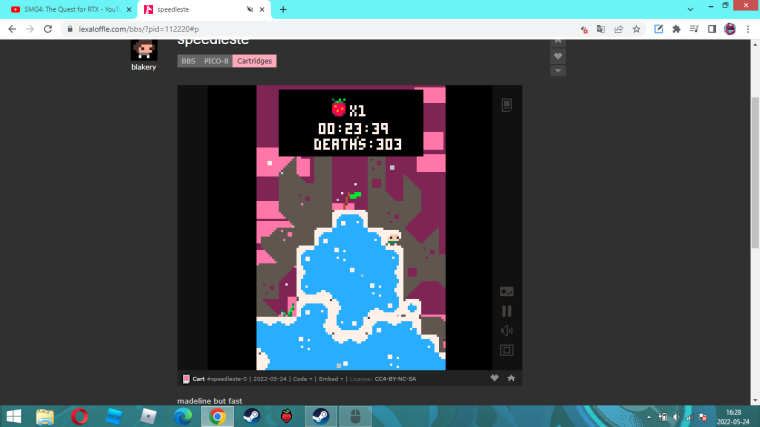Switch to Chrome on the taskbar

point(217,416)
